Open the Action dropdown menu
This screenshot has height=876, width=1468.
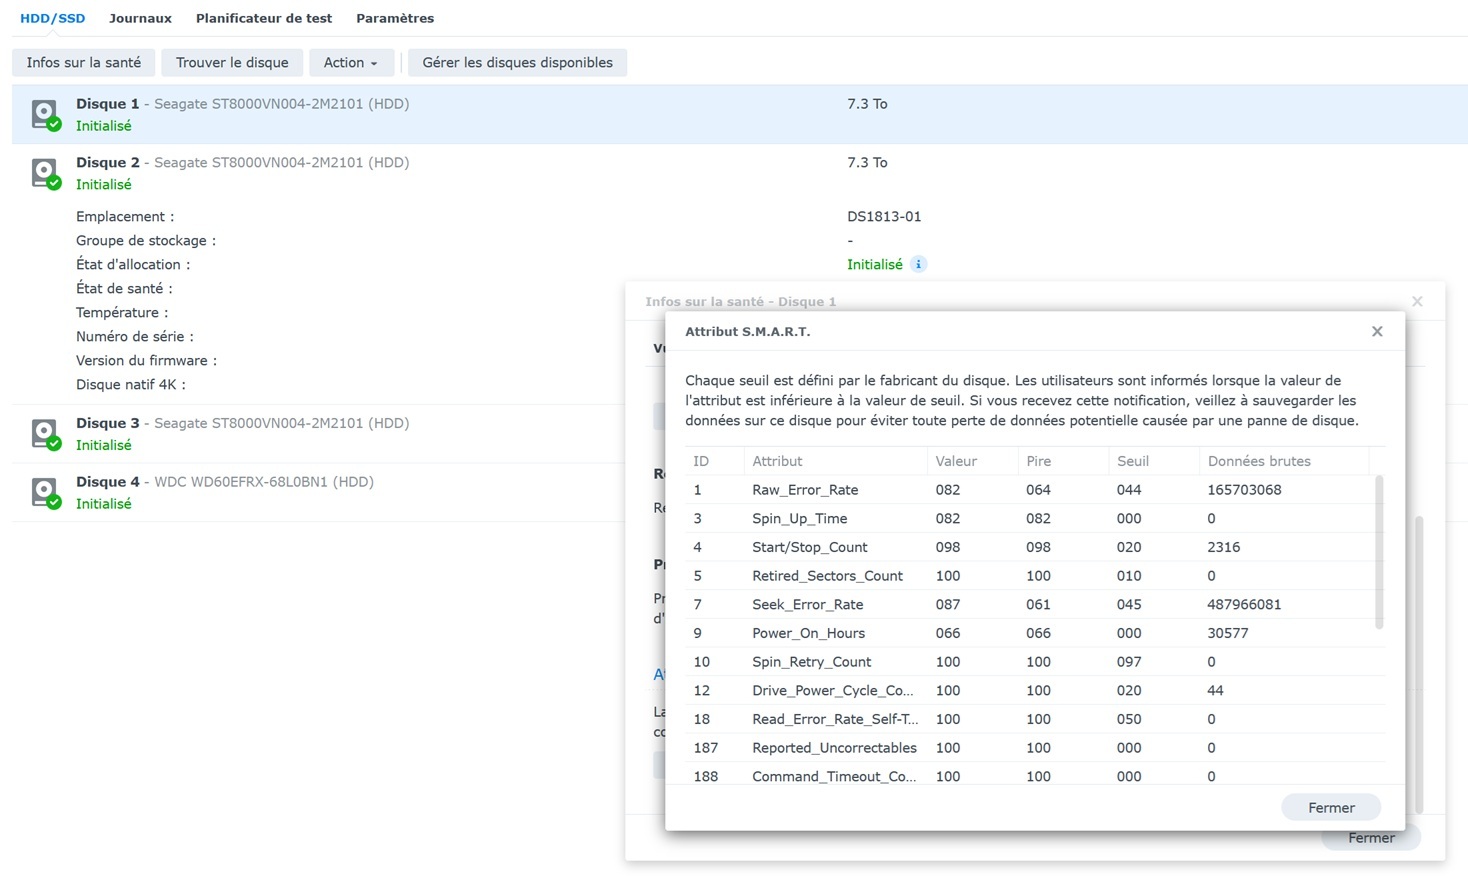pyautogui.click(x=351, y=62)
